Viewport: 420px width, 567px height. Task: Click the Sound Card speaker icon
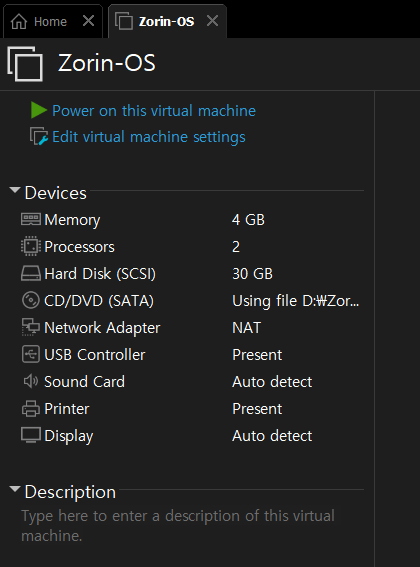tap(31, 381)
